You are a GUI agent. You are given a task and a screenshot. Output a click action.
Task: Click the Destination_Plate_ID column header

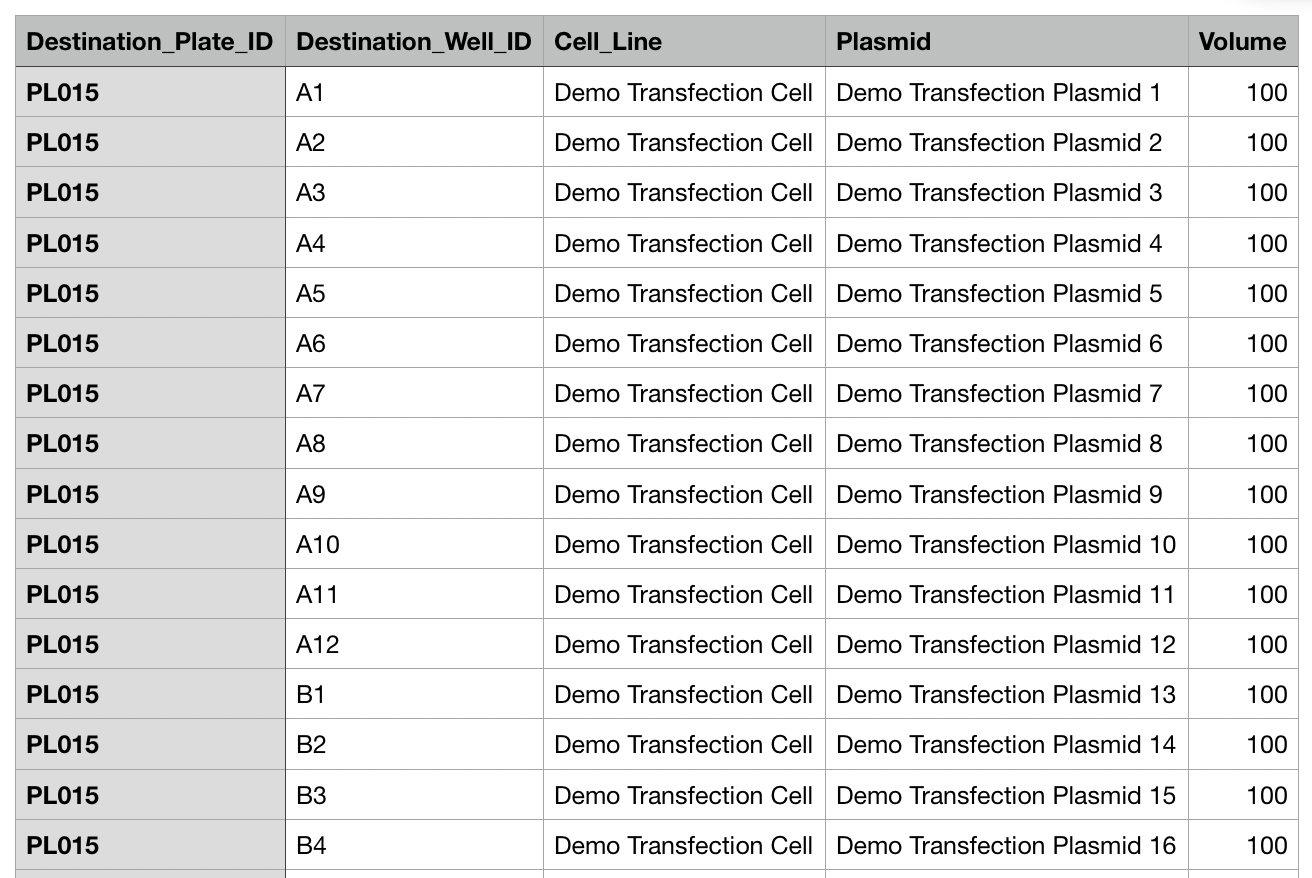coord(150,42)
